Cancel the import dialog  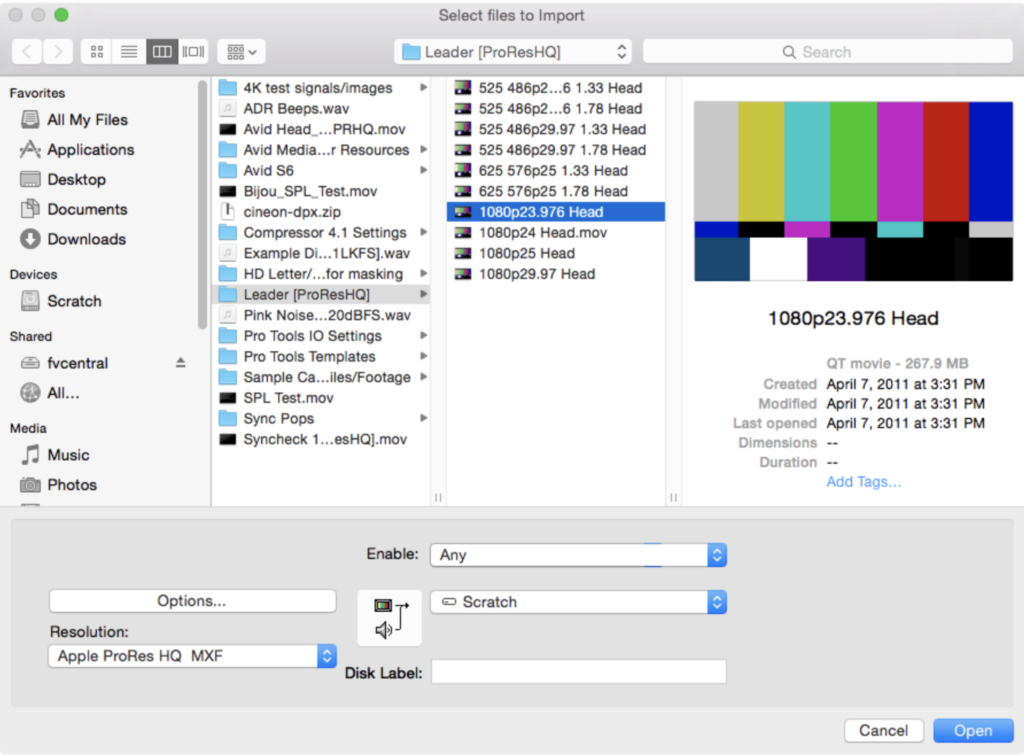point(883,730)
